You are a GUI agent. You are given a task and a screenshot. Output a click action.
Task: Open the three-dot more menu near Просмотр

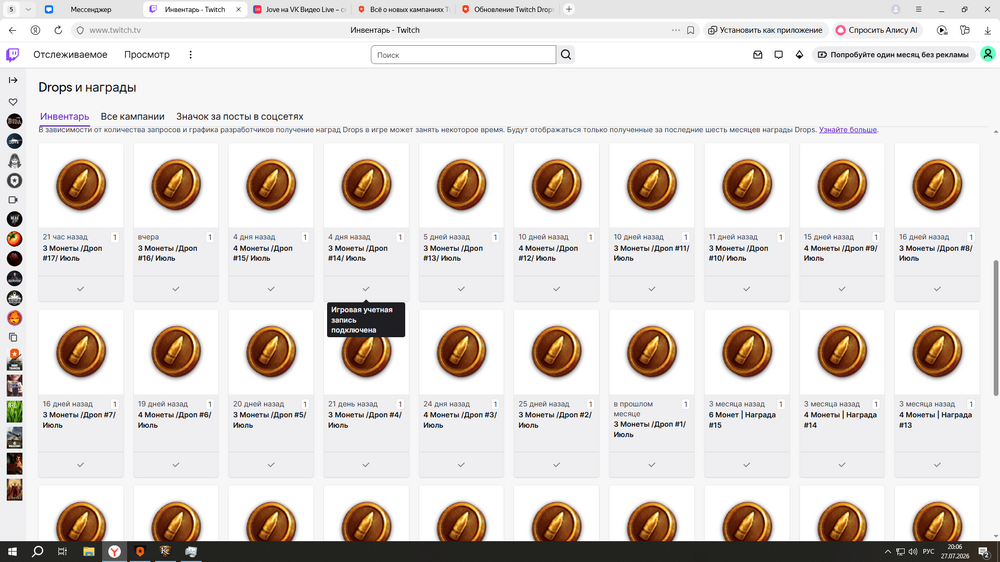click(190, 55)
